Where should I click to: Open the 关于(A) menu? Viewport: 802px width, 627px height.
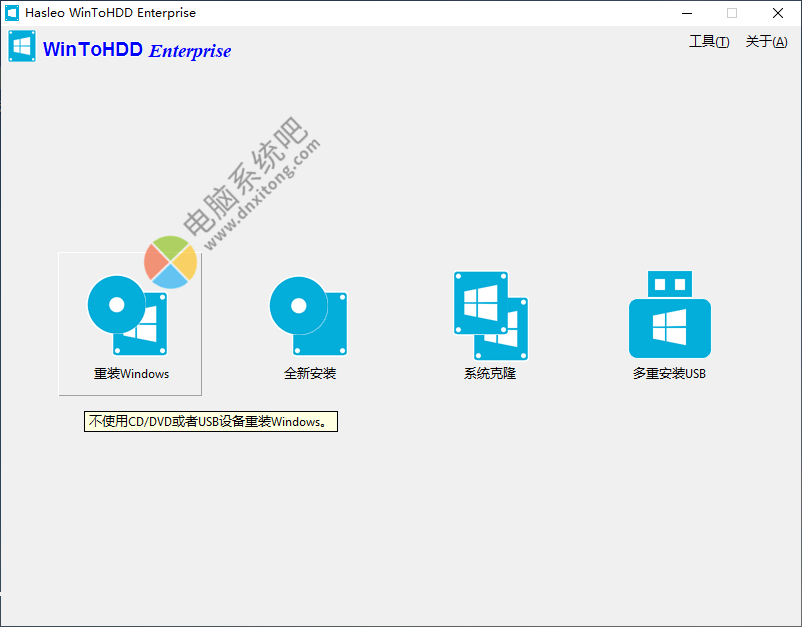click(x=766, y=42)
